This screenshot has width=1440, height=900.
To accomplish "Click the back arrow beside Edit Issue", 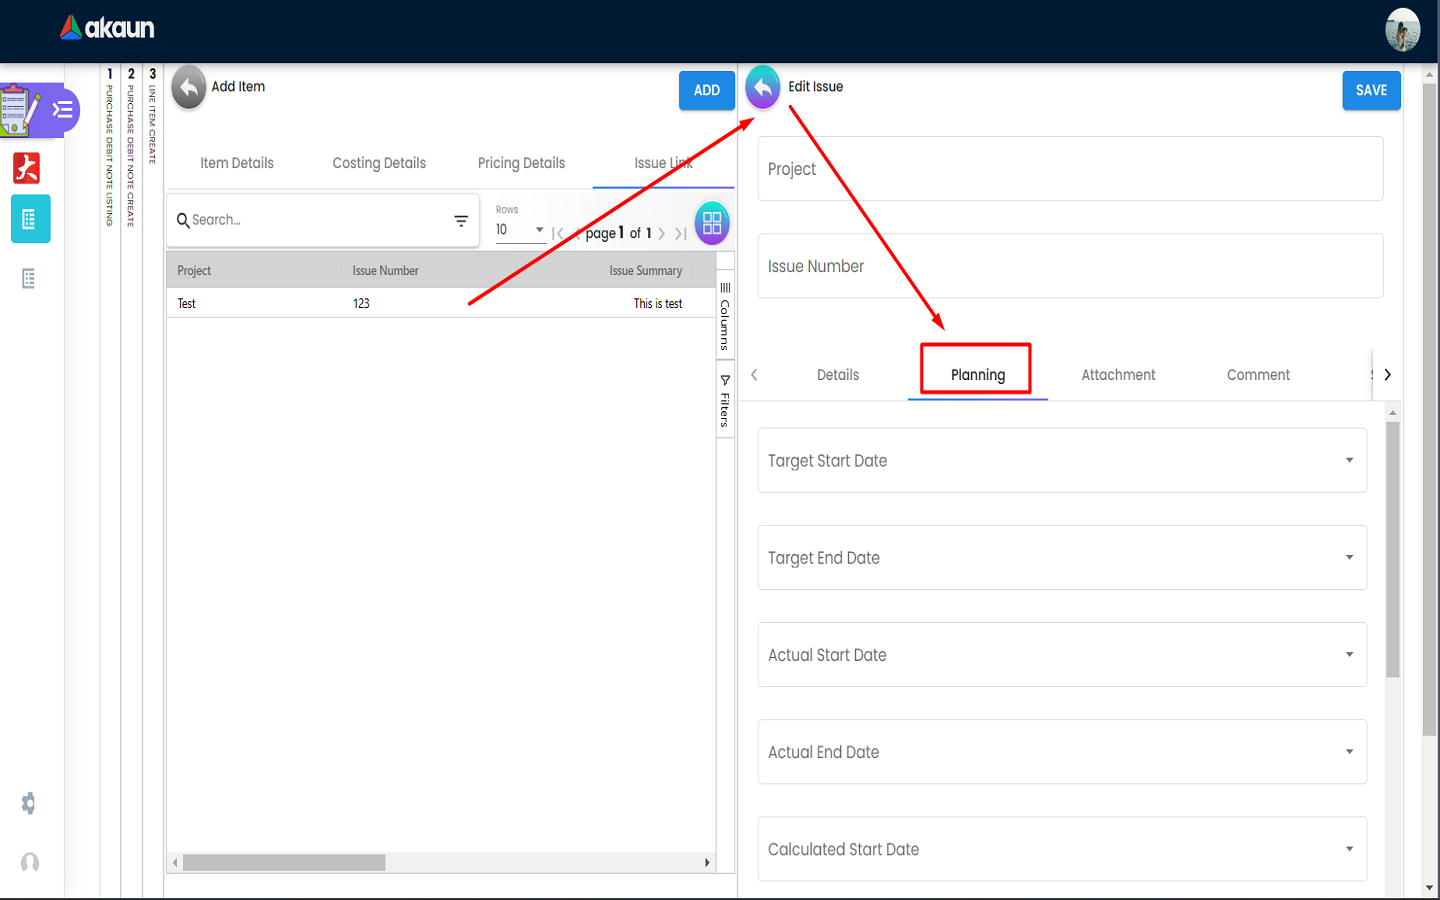I will coord(762,88).
